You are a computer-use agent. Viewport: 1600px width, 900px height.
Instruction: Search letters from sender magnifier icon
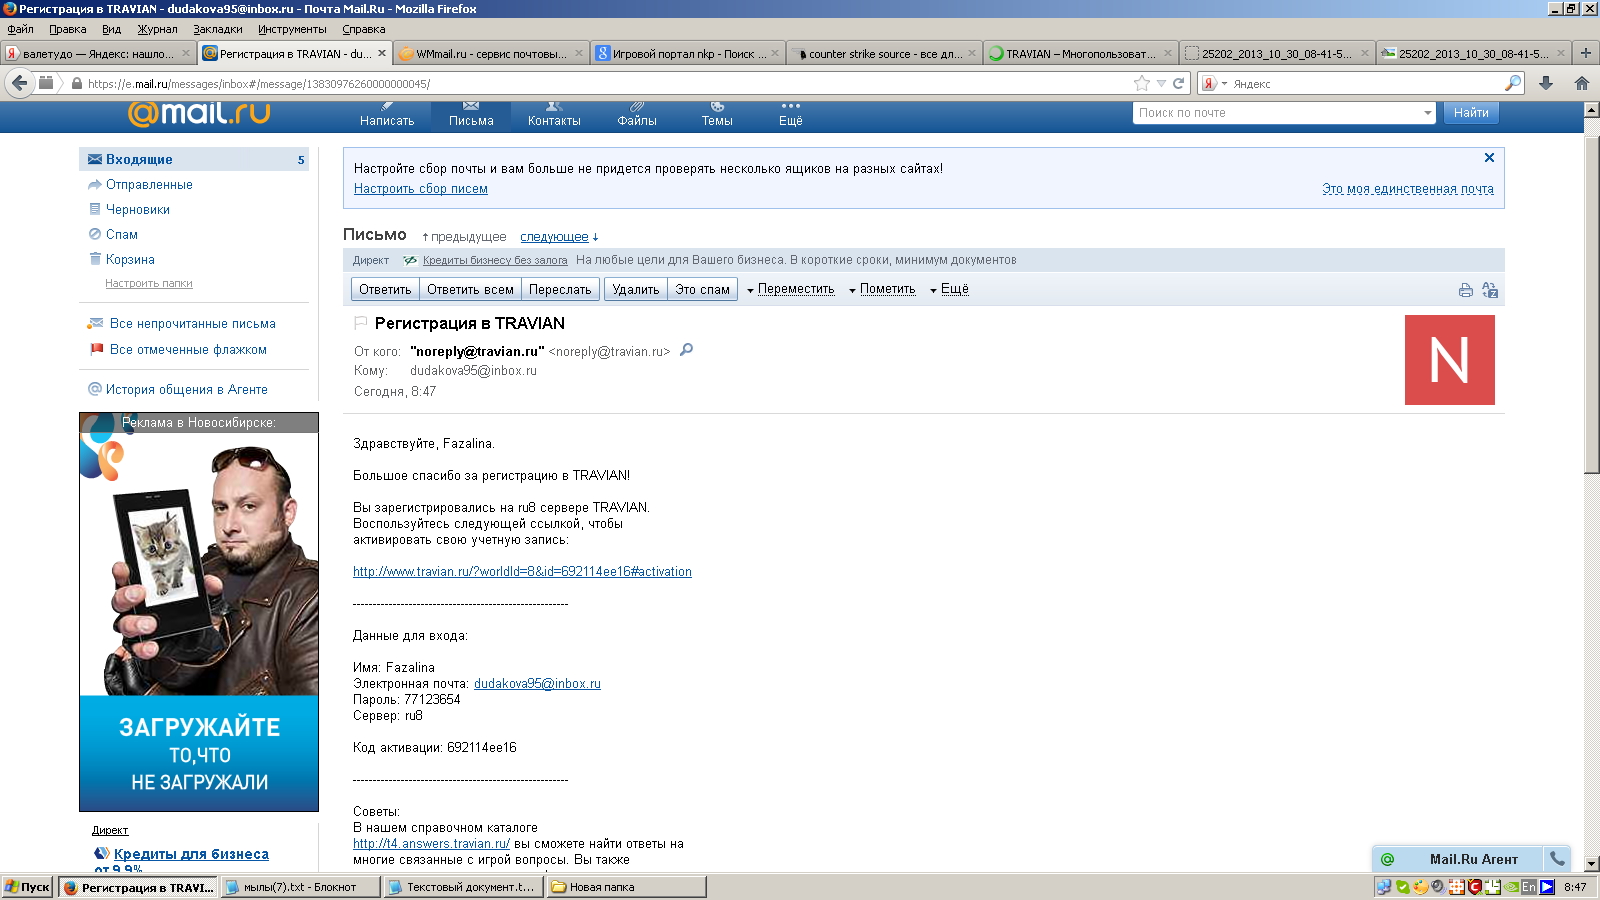(686, 350)
